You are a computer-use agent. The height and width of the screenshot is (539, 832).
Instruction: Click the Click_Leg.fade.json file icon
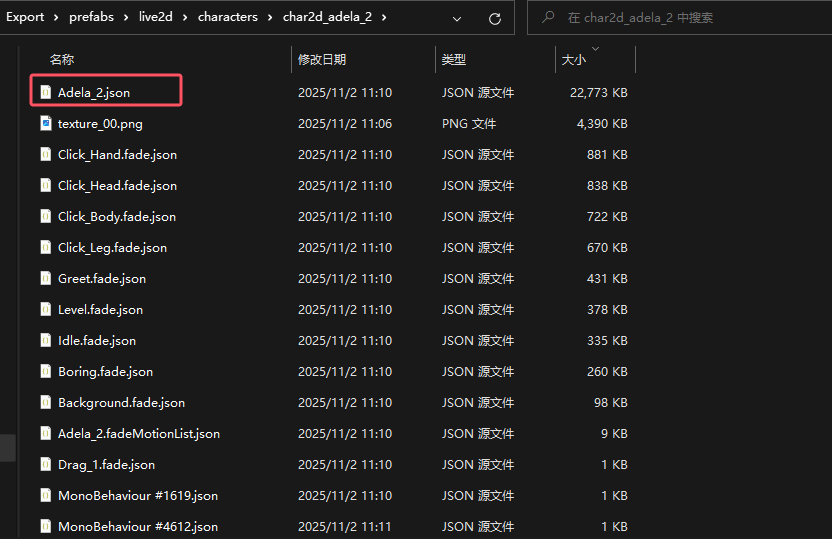click(46, 247)
